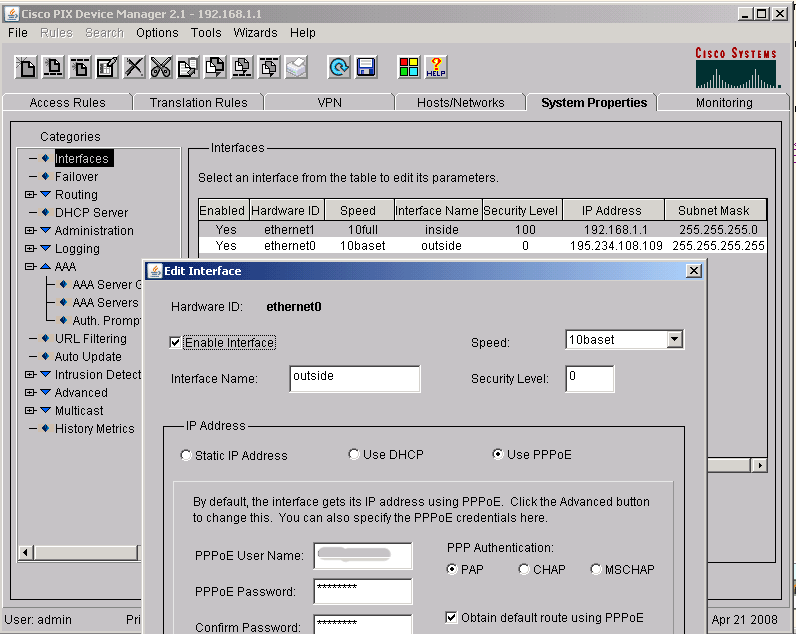Switch to the Access Rules tab
Viewport: 796px width, 634px height.
click(x=68, y=103)
